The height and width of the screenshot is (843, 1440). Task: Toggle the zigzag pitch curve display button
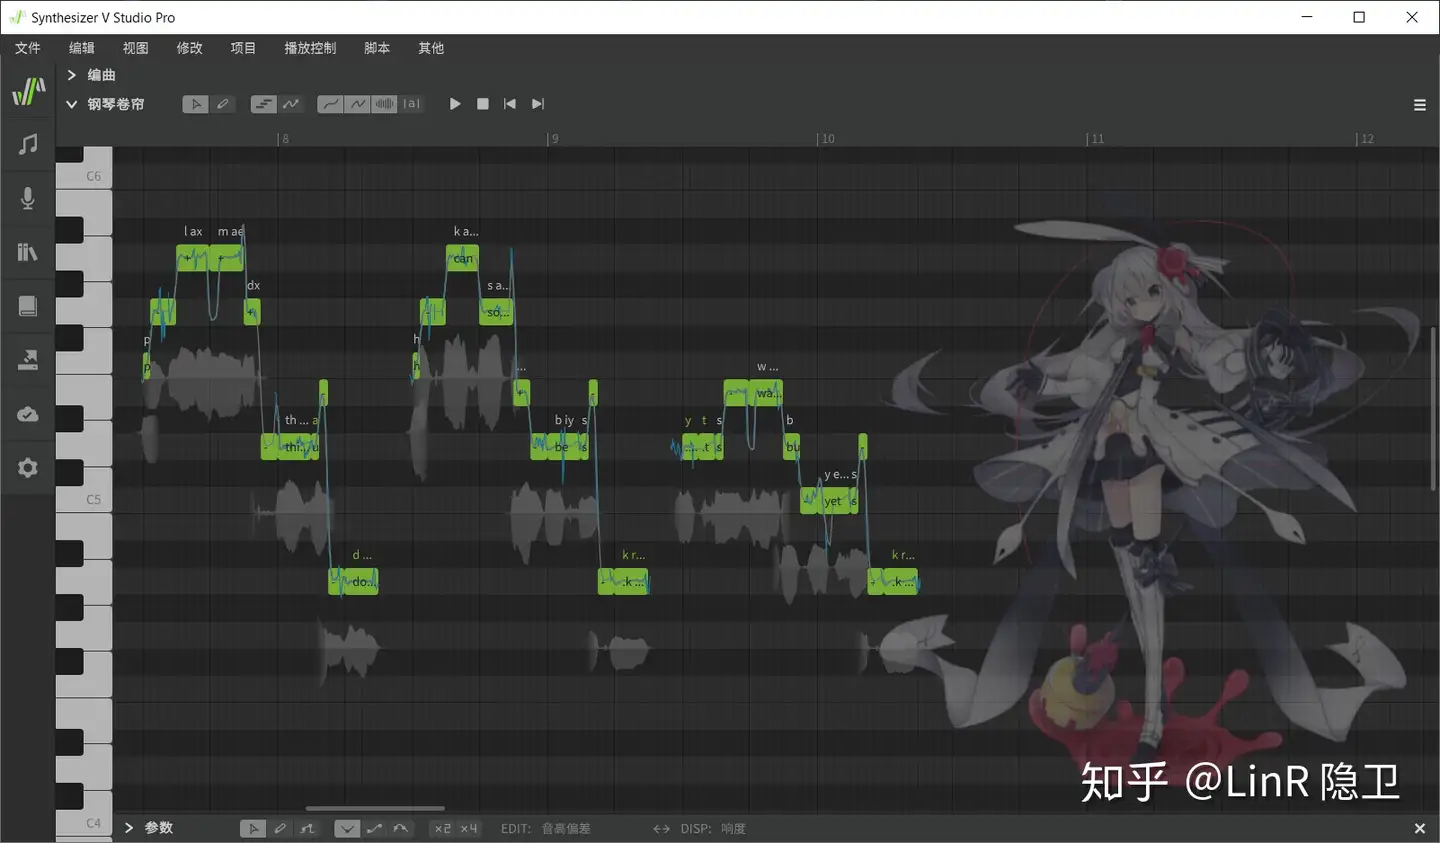[357, 104]
